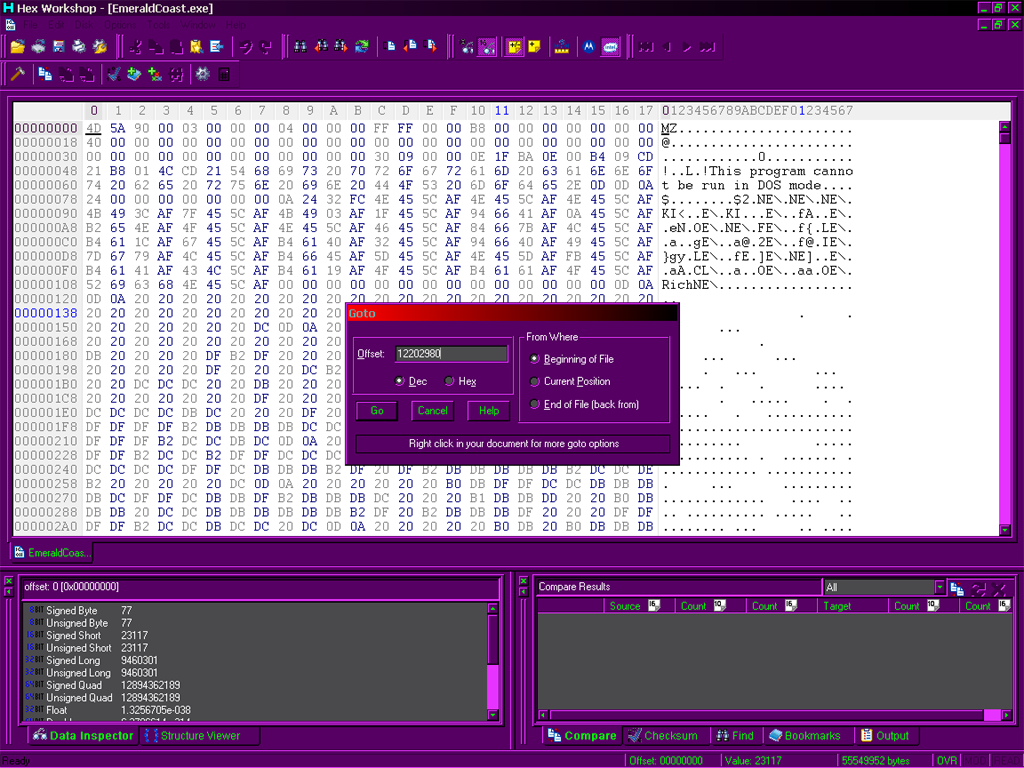Click the Signed Short value 23117
This screenshot has height=768, width=1024.
[135, 635]
